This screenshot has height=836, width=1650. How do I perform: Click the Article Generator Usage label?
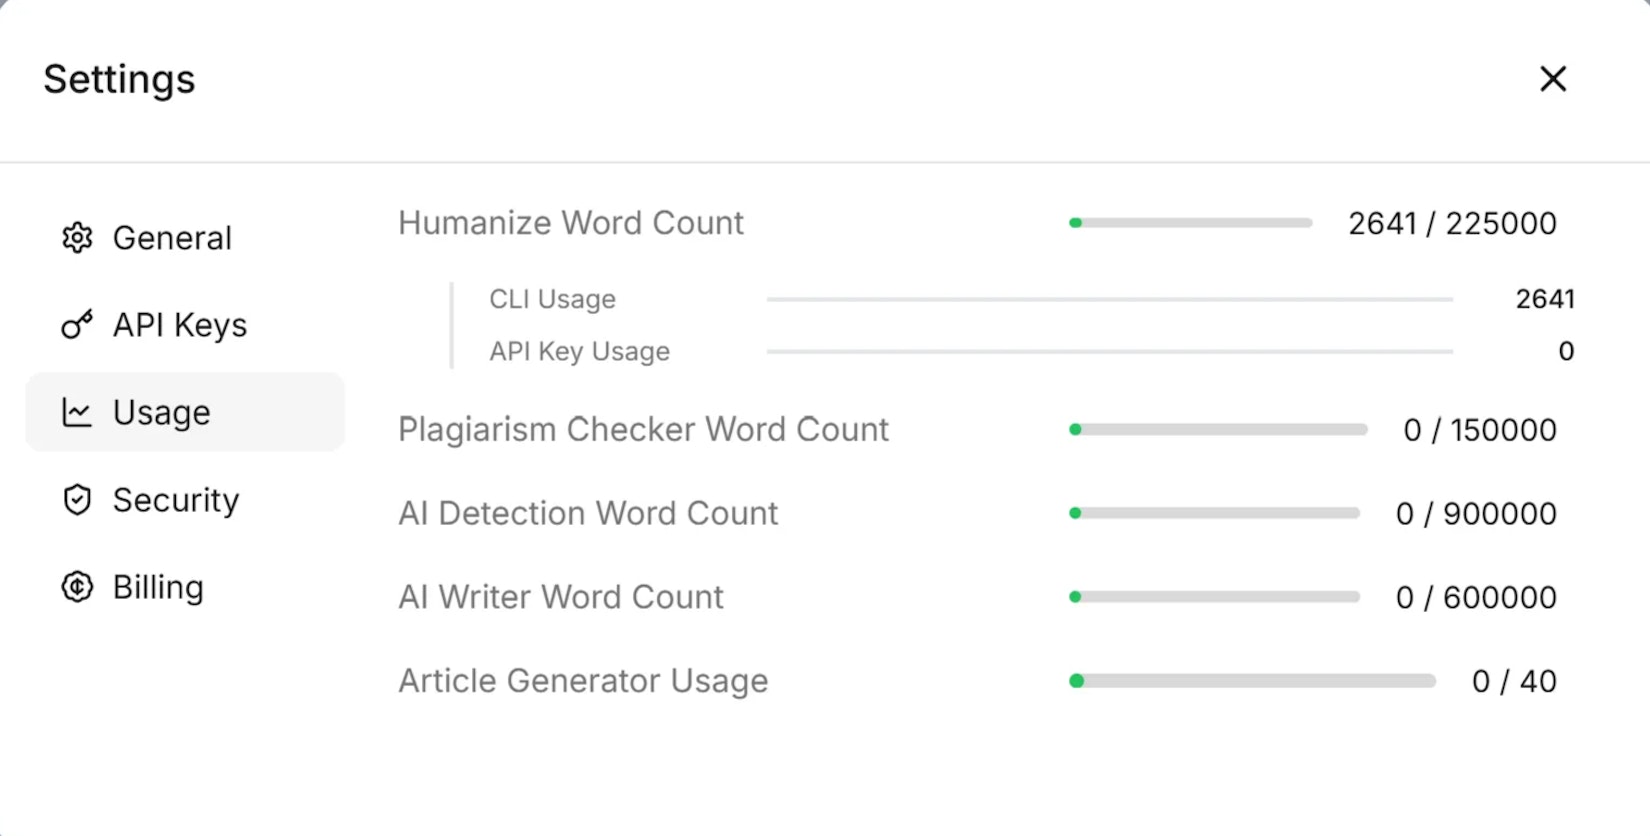point(583,681)
